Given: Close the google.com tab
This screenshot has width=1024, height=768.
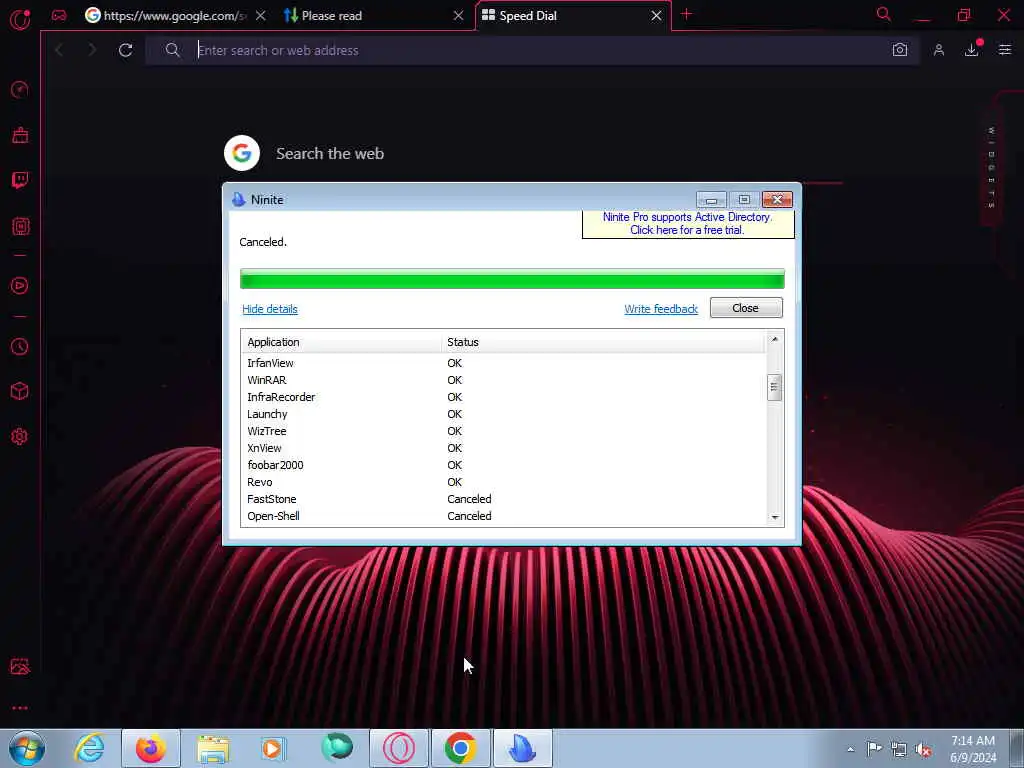Looking at the screenshot, I should coord(261,15).
